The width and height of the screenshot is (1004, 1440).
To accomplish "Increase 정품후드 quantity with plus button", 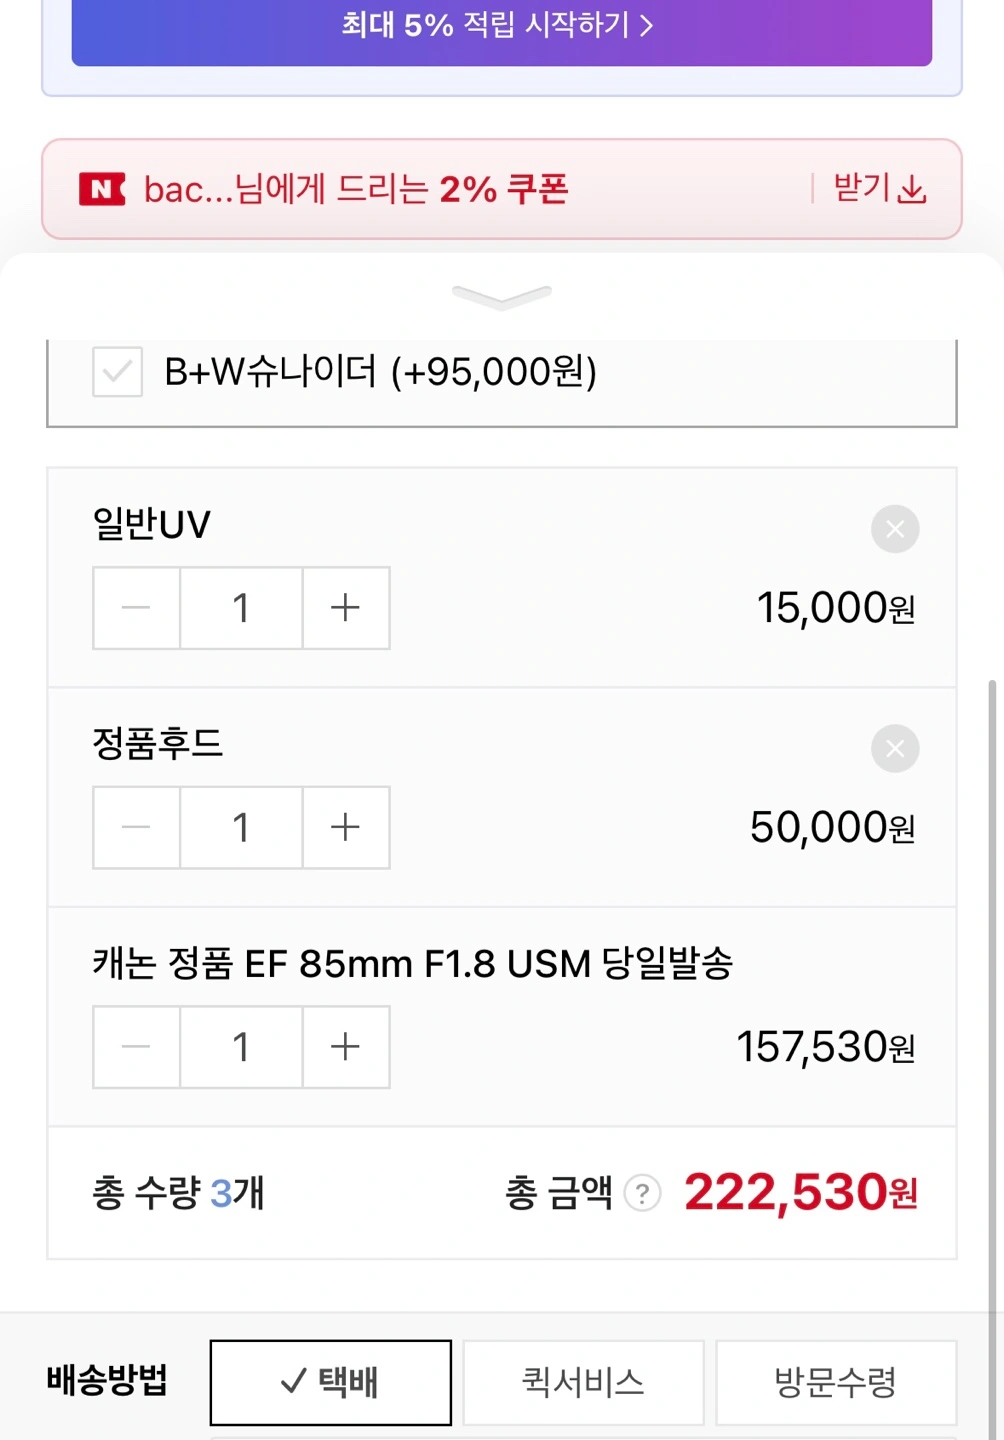I will coord(345,827).
